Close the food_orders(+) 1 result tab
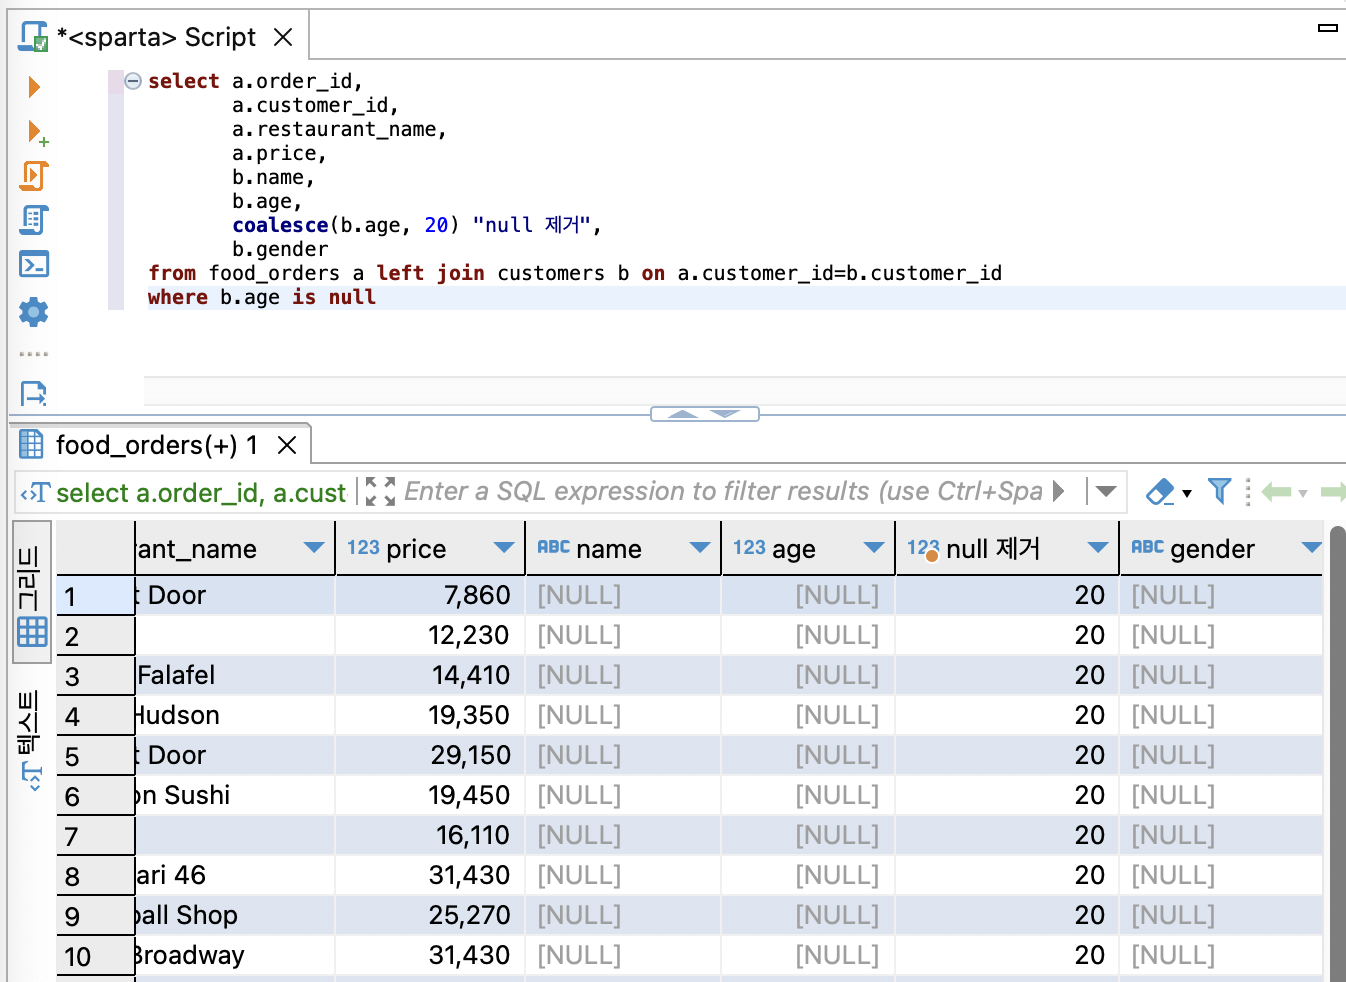1346x982 pixels. point(287,445)
